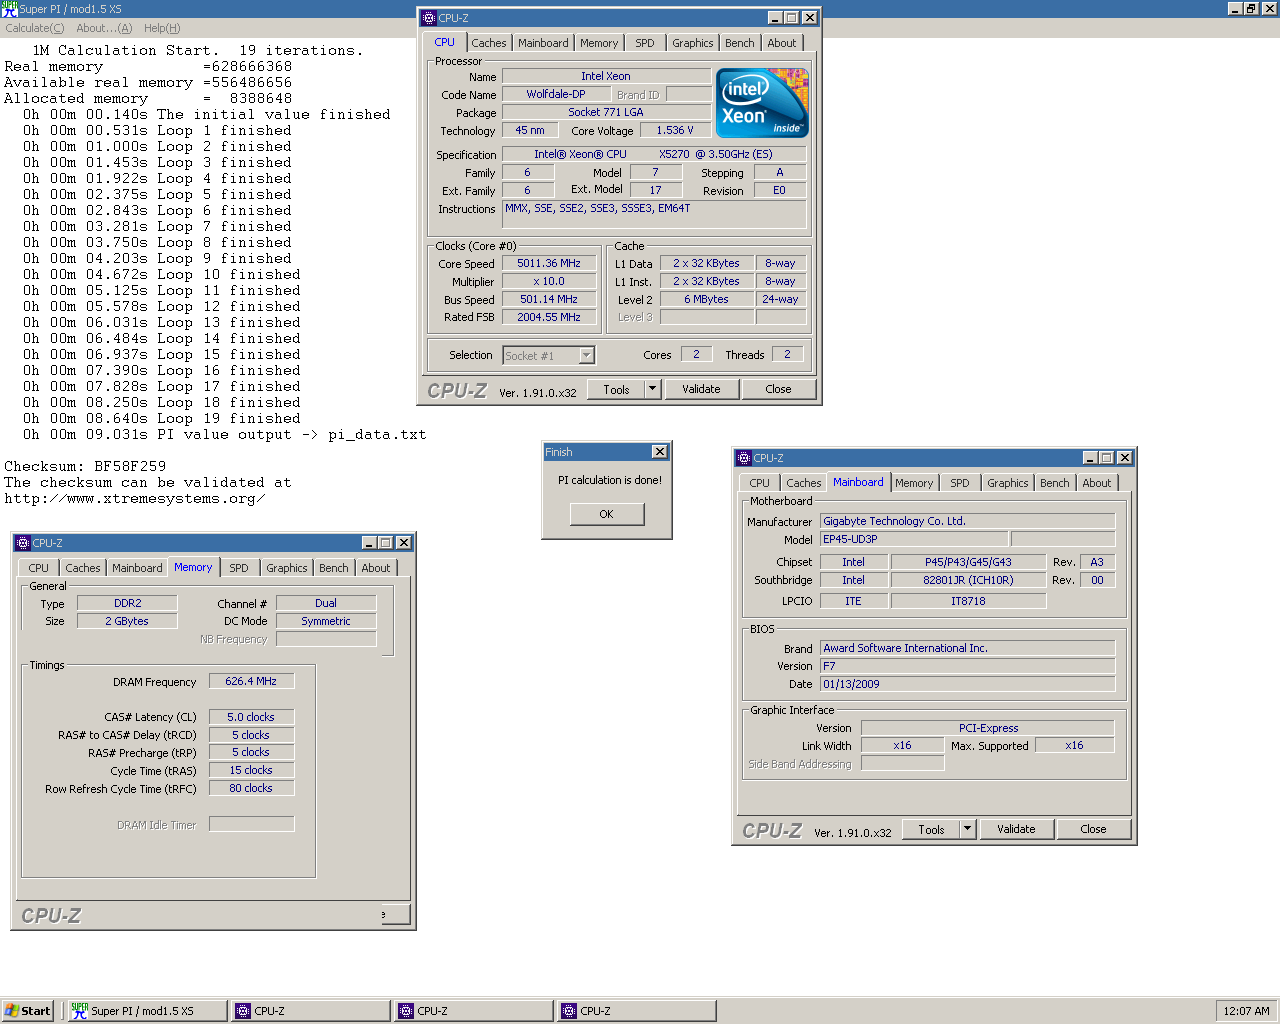Expand Tools dropdown arrow in top CPU-Z window
This screenshot has width=1280, height=1024.
(x=653, y=389)
